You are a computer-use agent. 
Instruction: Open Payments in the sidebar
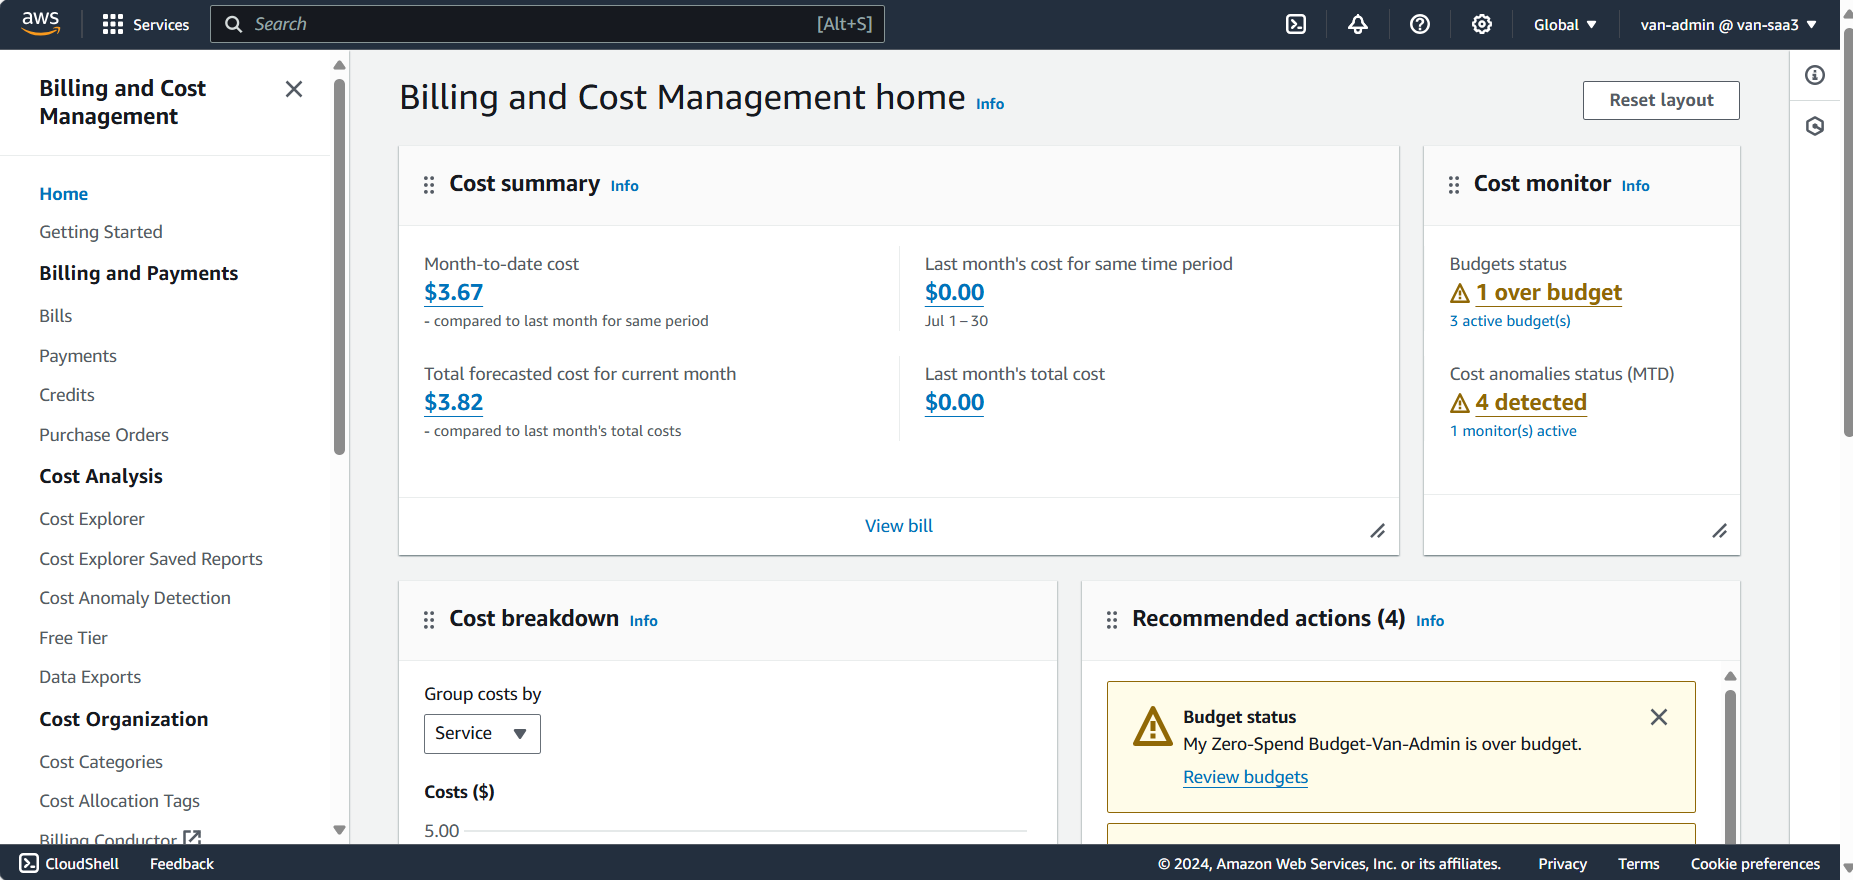point(78,356)
